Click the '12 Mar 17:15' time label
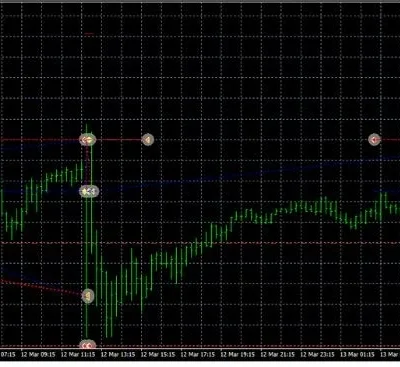 click(x=198, y=354)
